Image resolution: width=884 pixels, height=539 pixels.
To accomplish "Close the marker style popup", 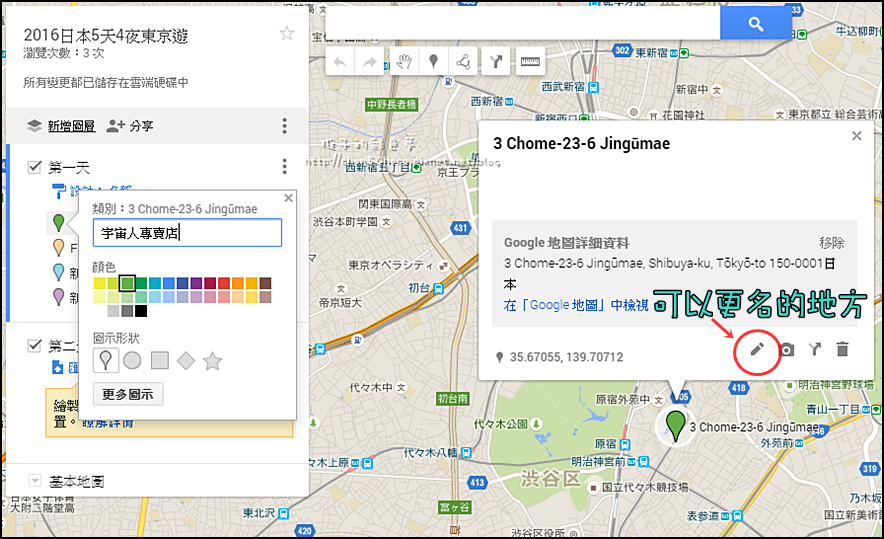I will [x=289, y=198].
